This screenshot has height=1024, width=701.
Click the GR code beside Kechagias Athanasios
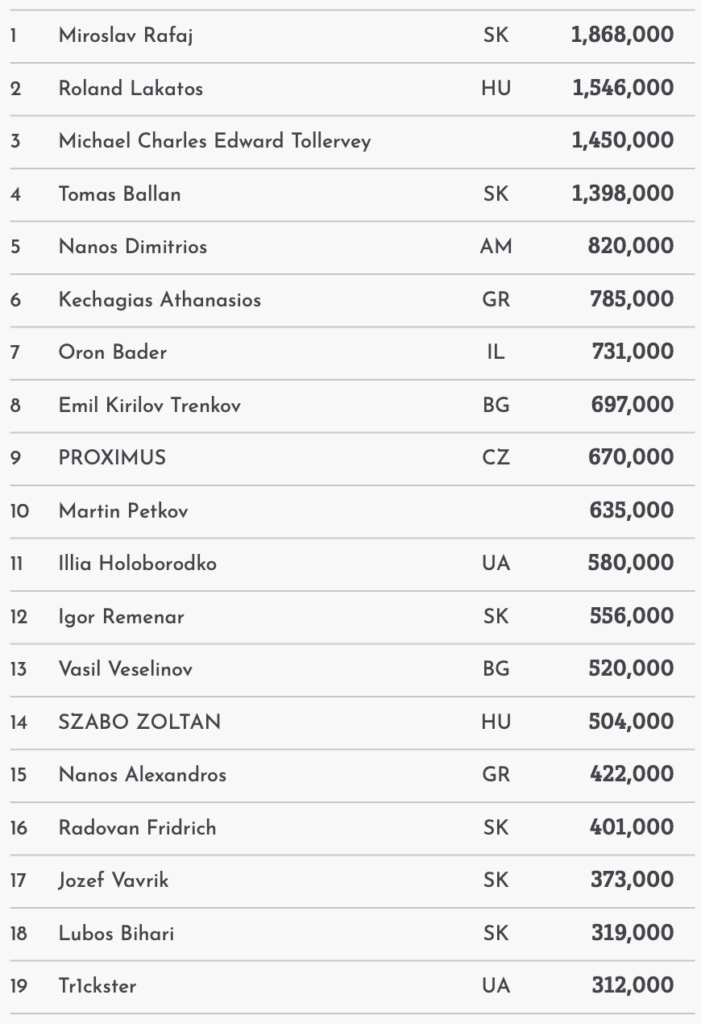coord(496,300)
